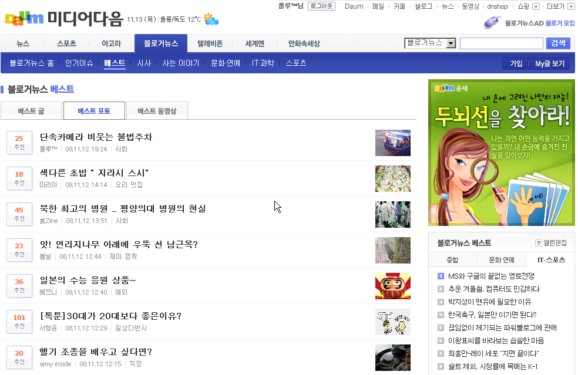Open article [툰툰]30대가 20대보다 좋은이유?
The image size is (578, 375).
pyautogui.click(x=111, y=316)
